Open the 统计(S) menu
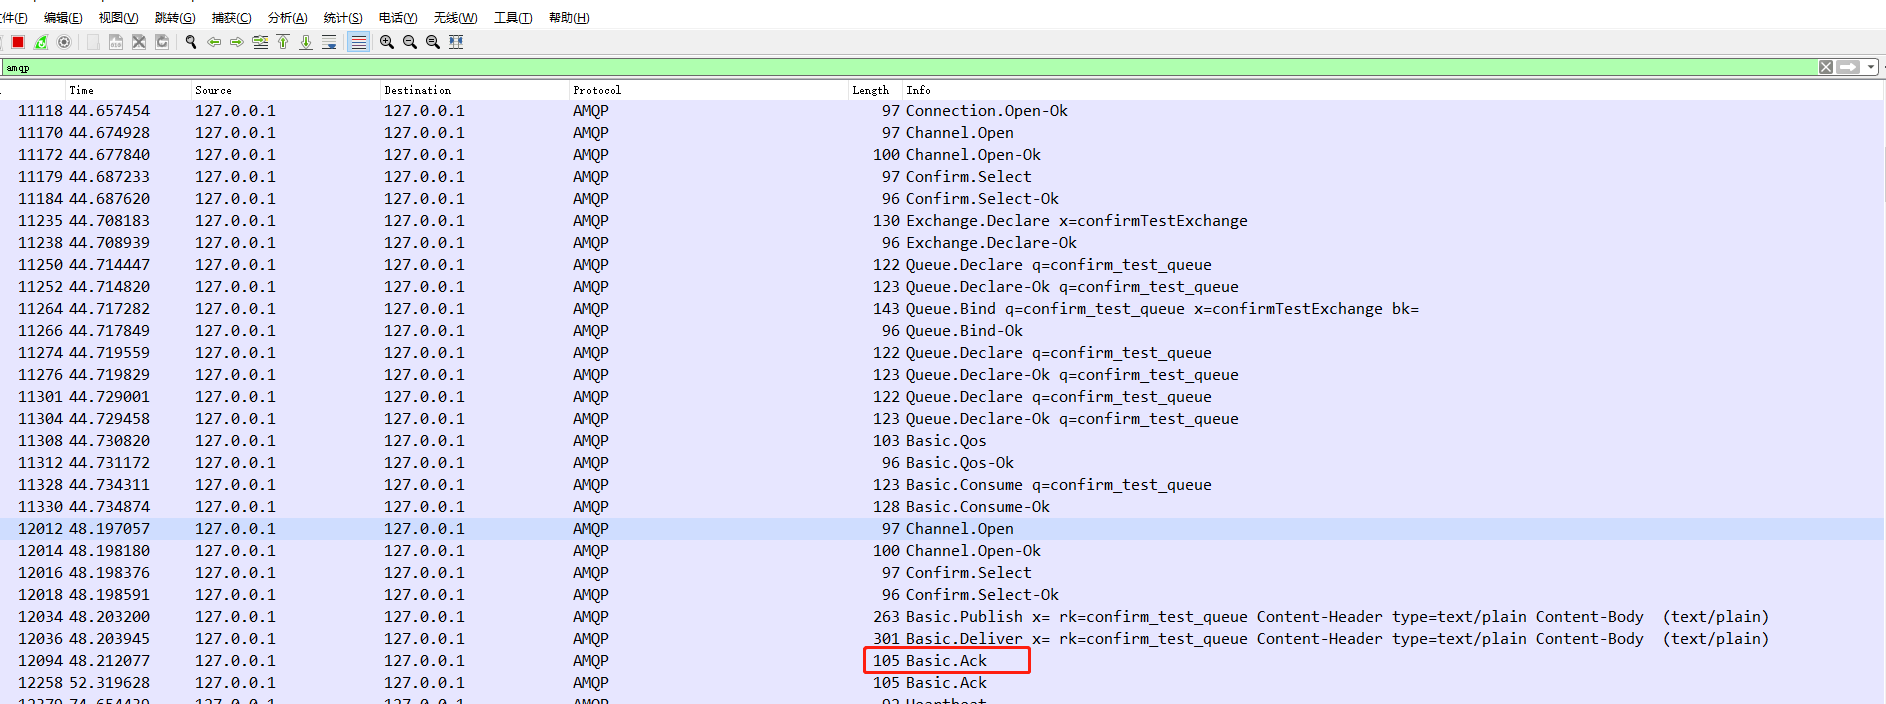This screenshot has width=1886, height=704. 343,18
